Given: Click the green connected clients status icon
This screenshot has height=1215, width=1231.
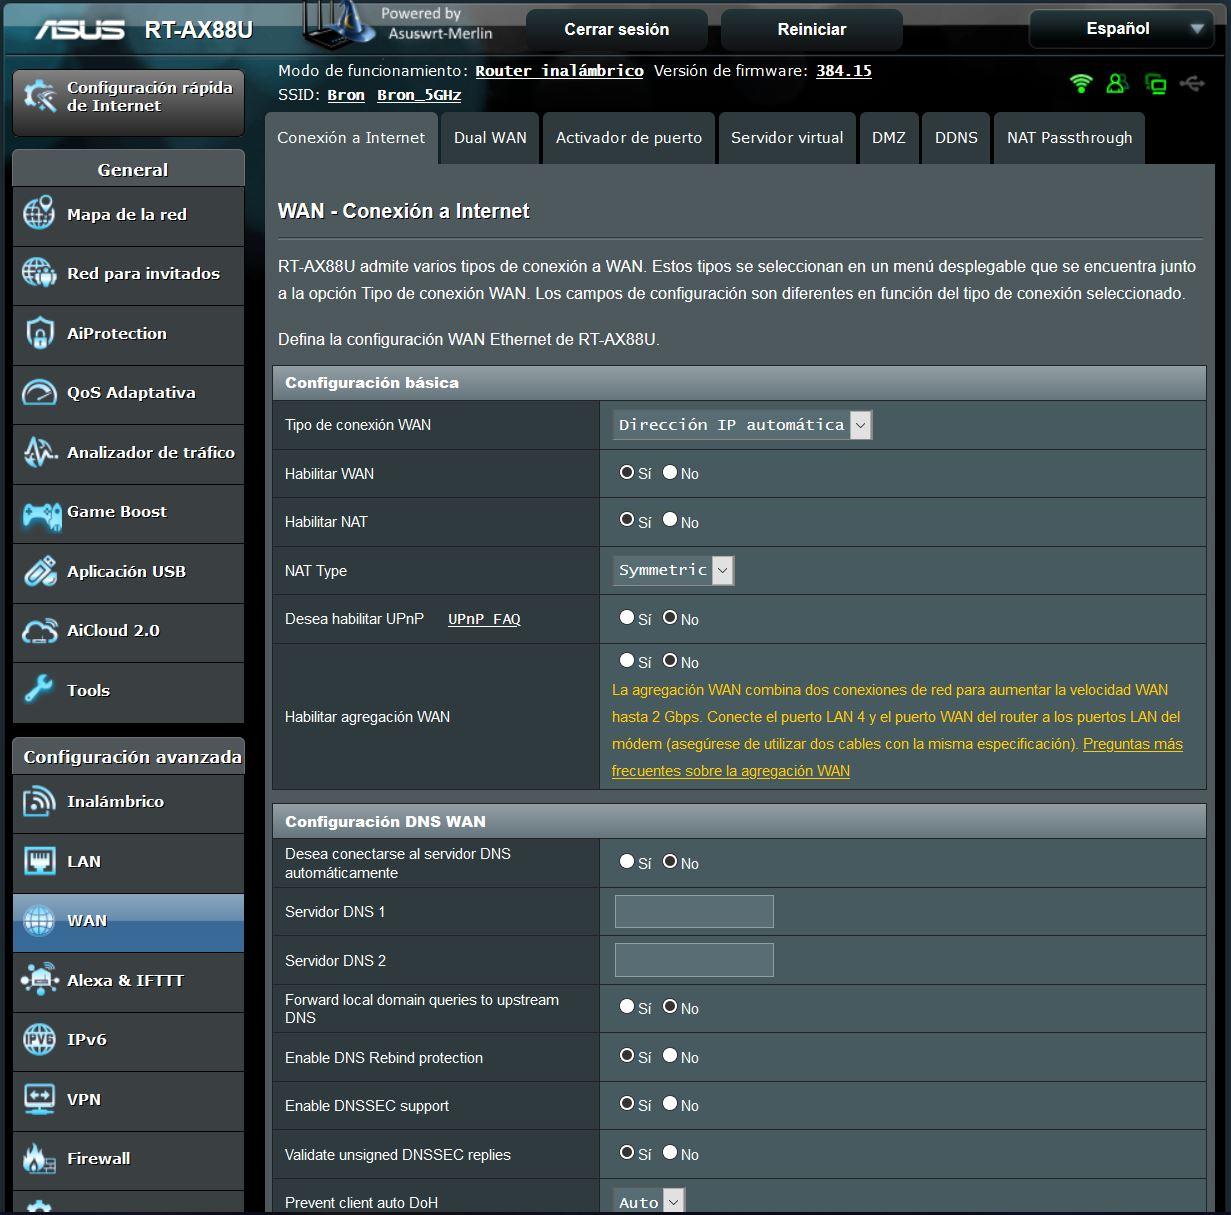Looking at the screenshot, I should [x=1117, y=83].
